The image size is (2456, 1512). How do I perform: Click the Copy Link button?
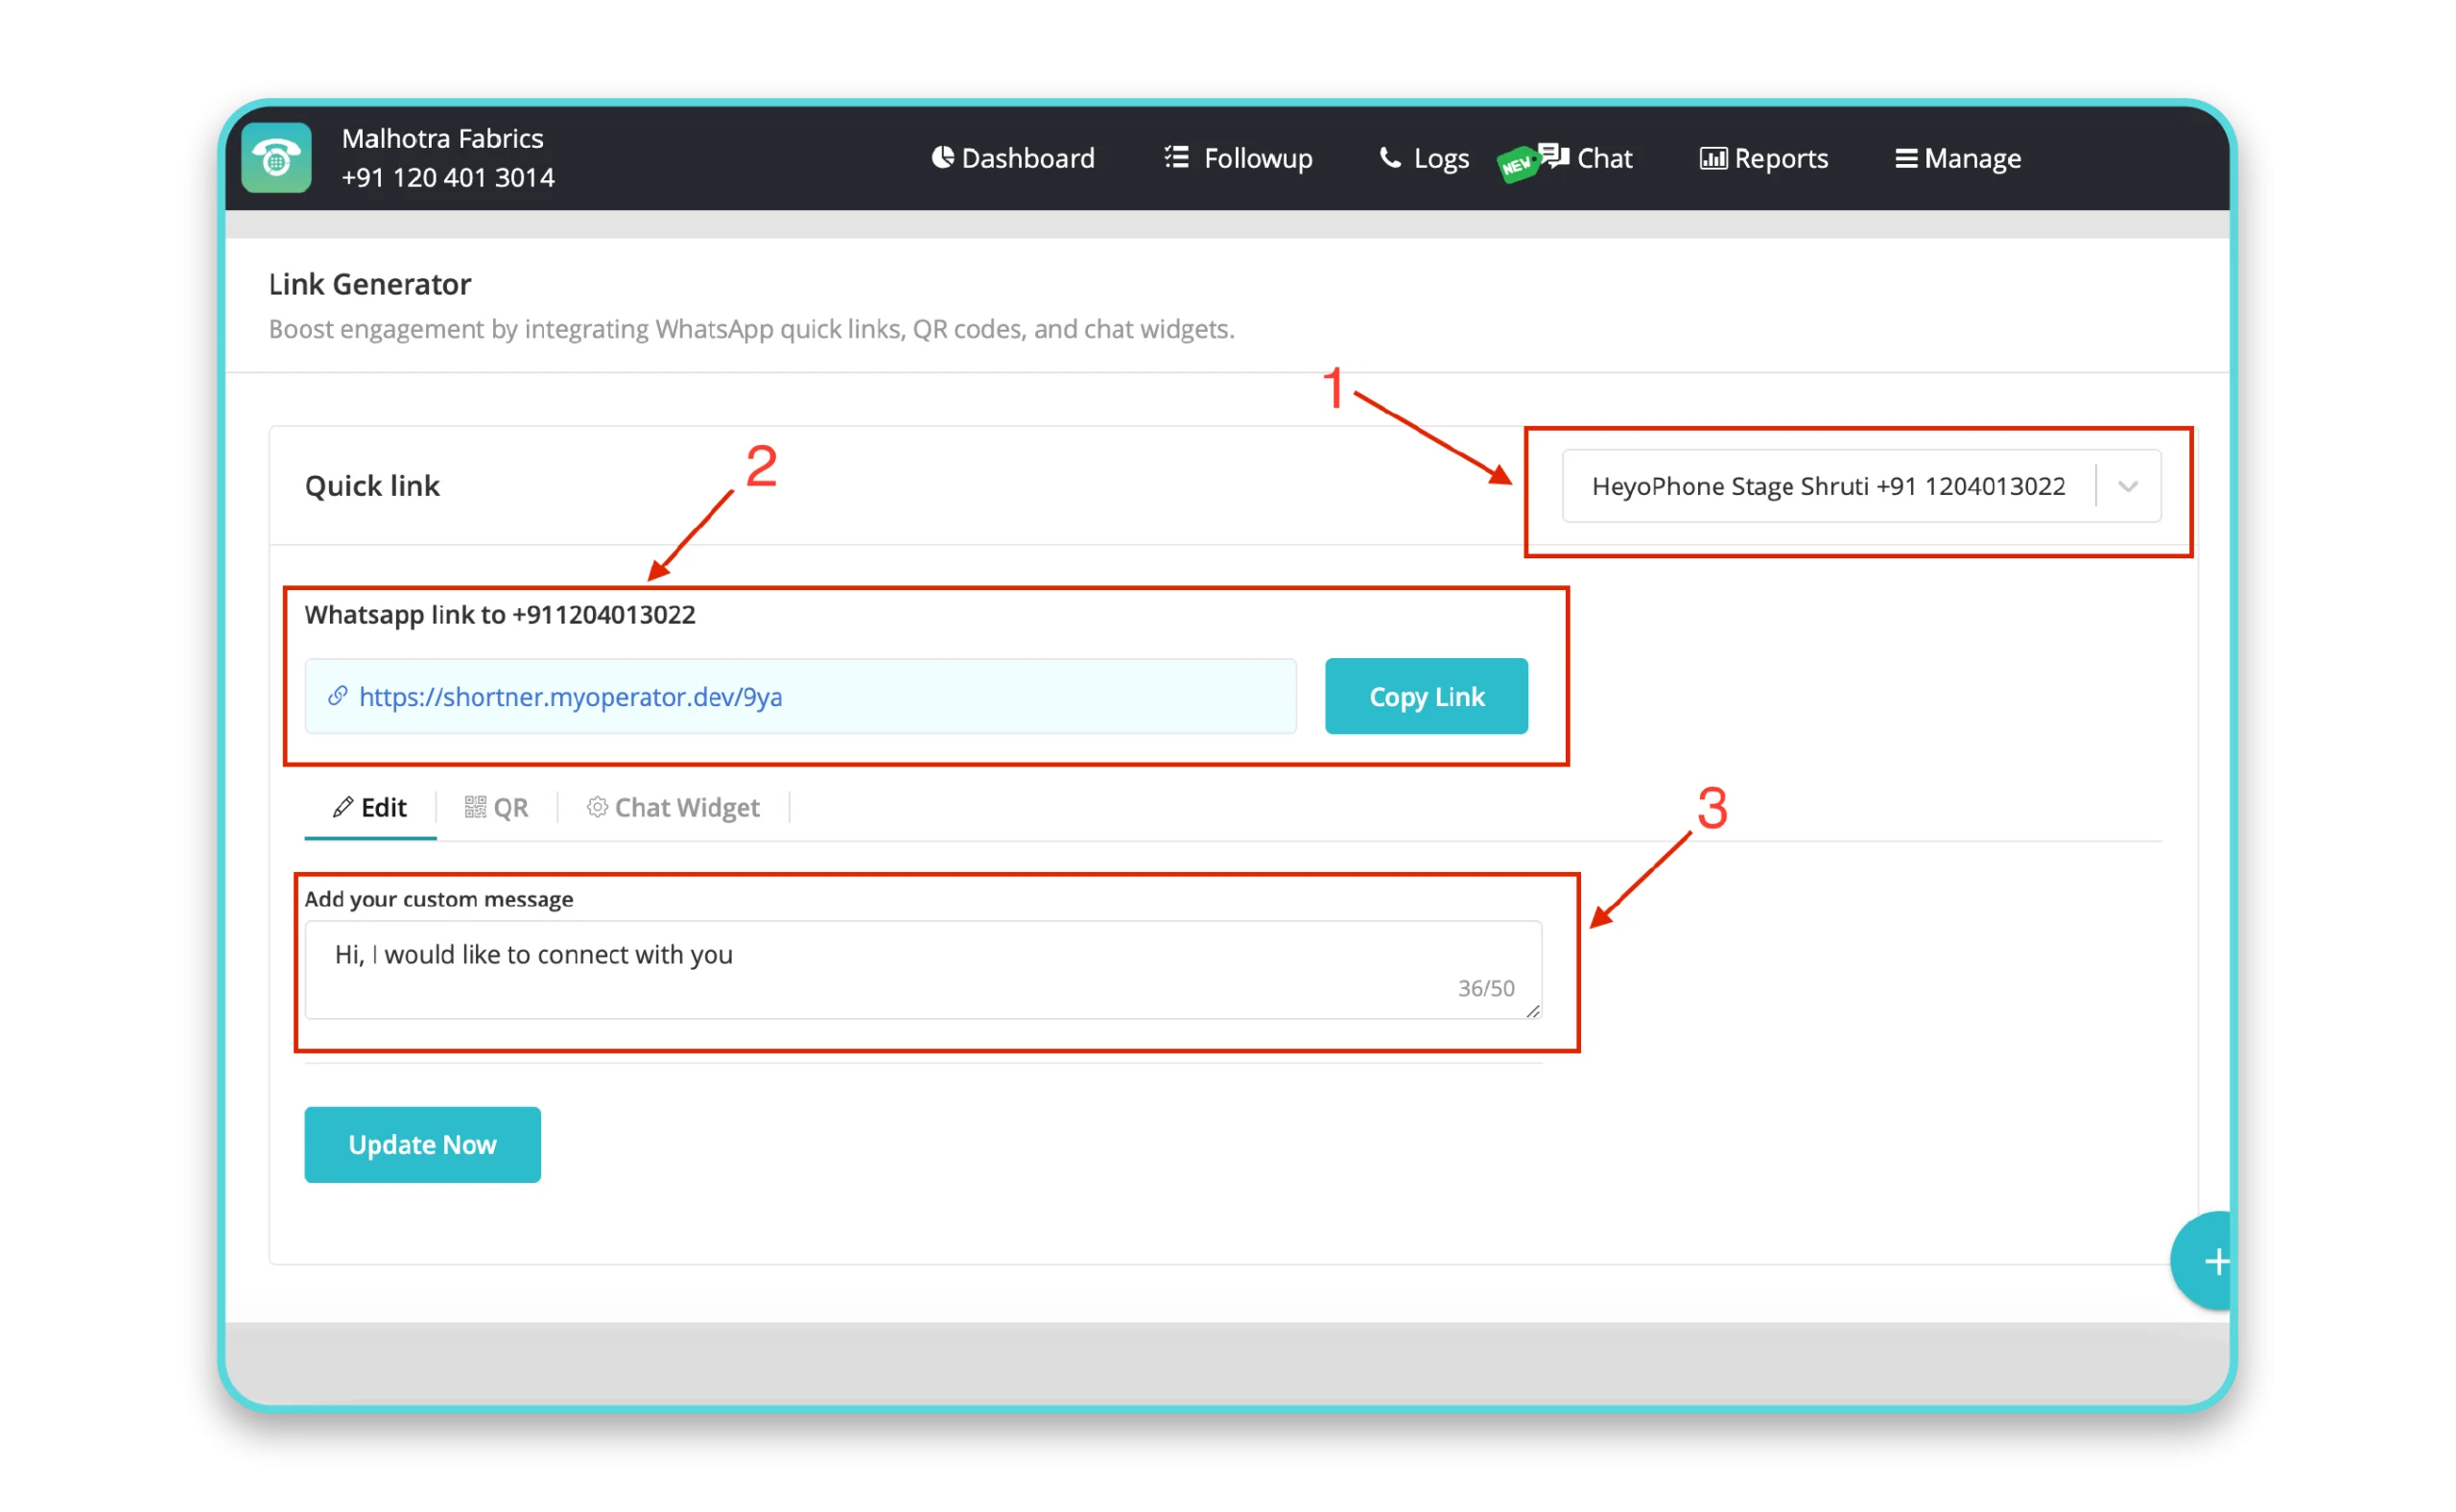[1426, 696]
